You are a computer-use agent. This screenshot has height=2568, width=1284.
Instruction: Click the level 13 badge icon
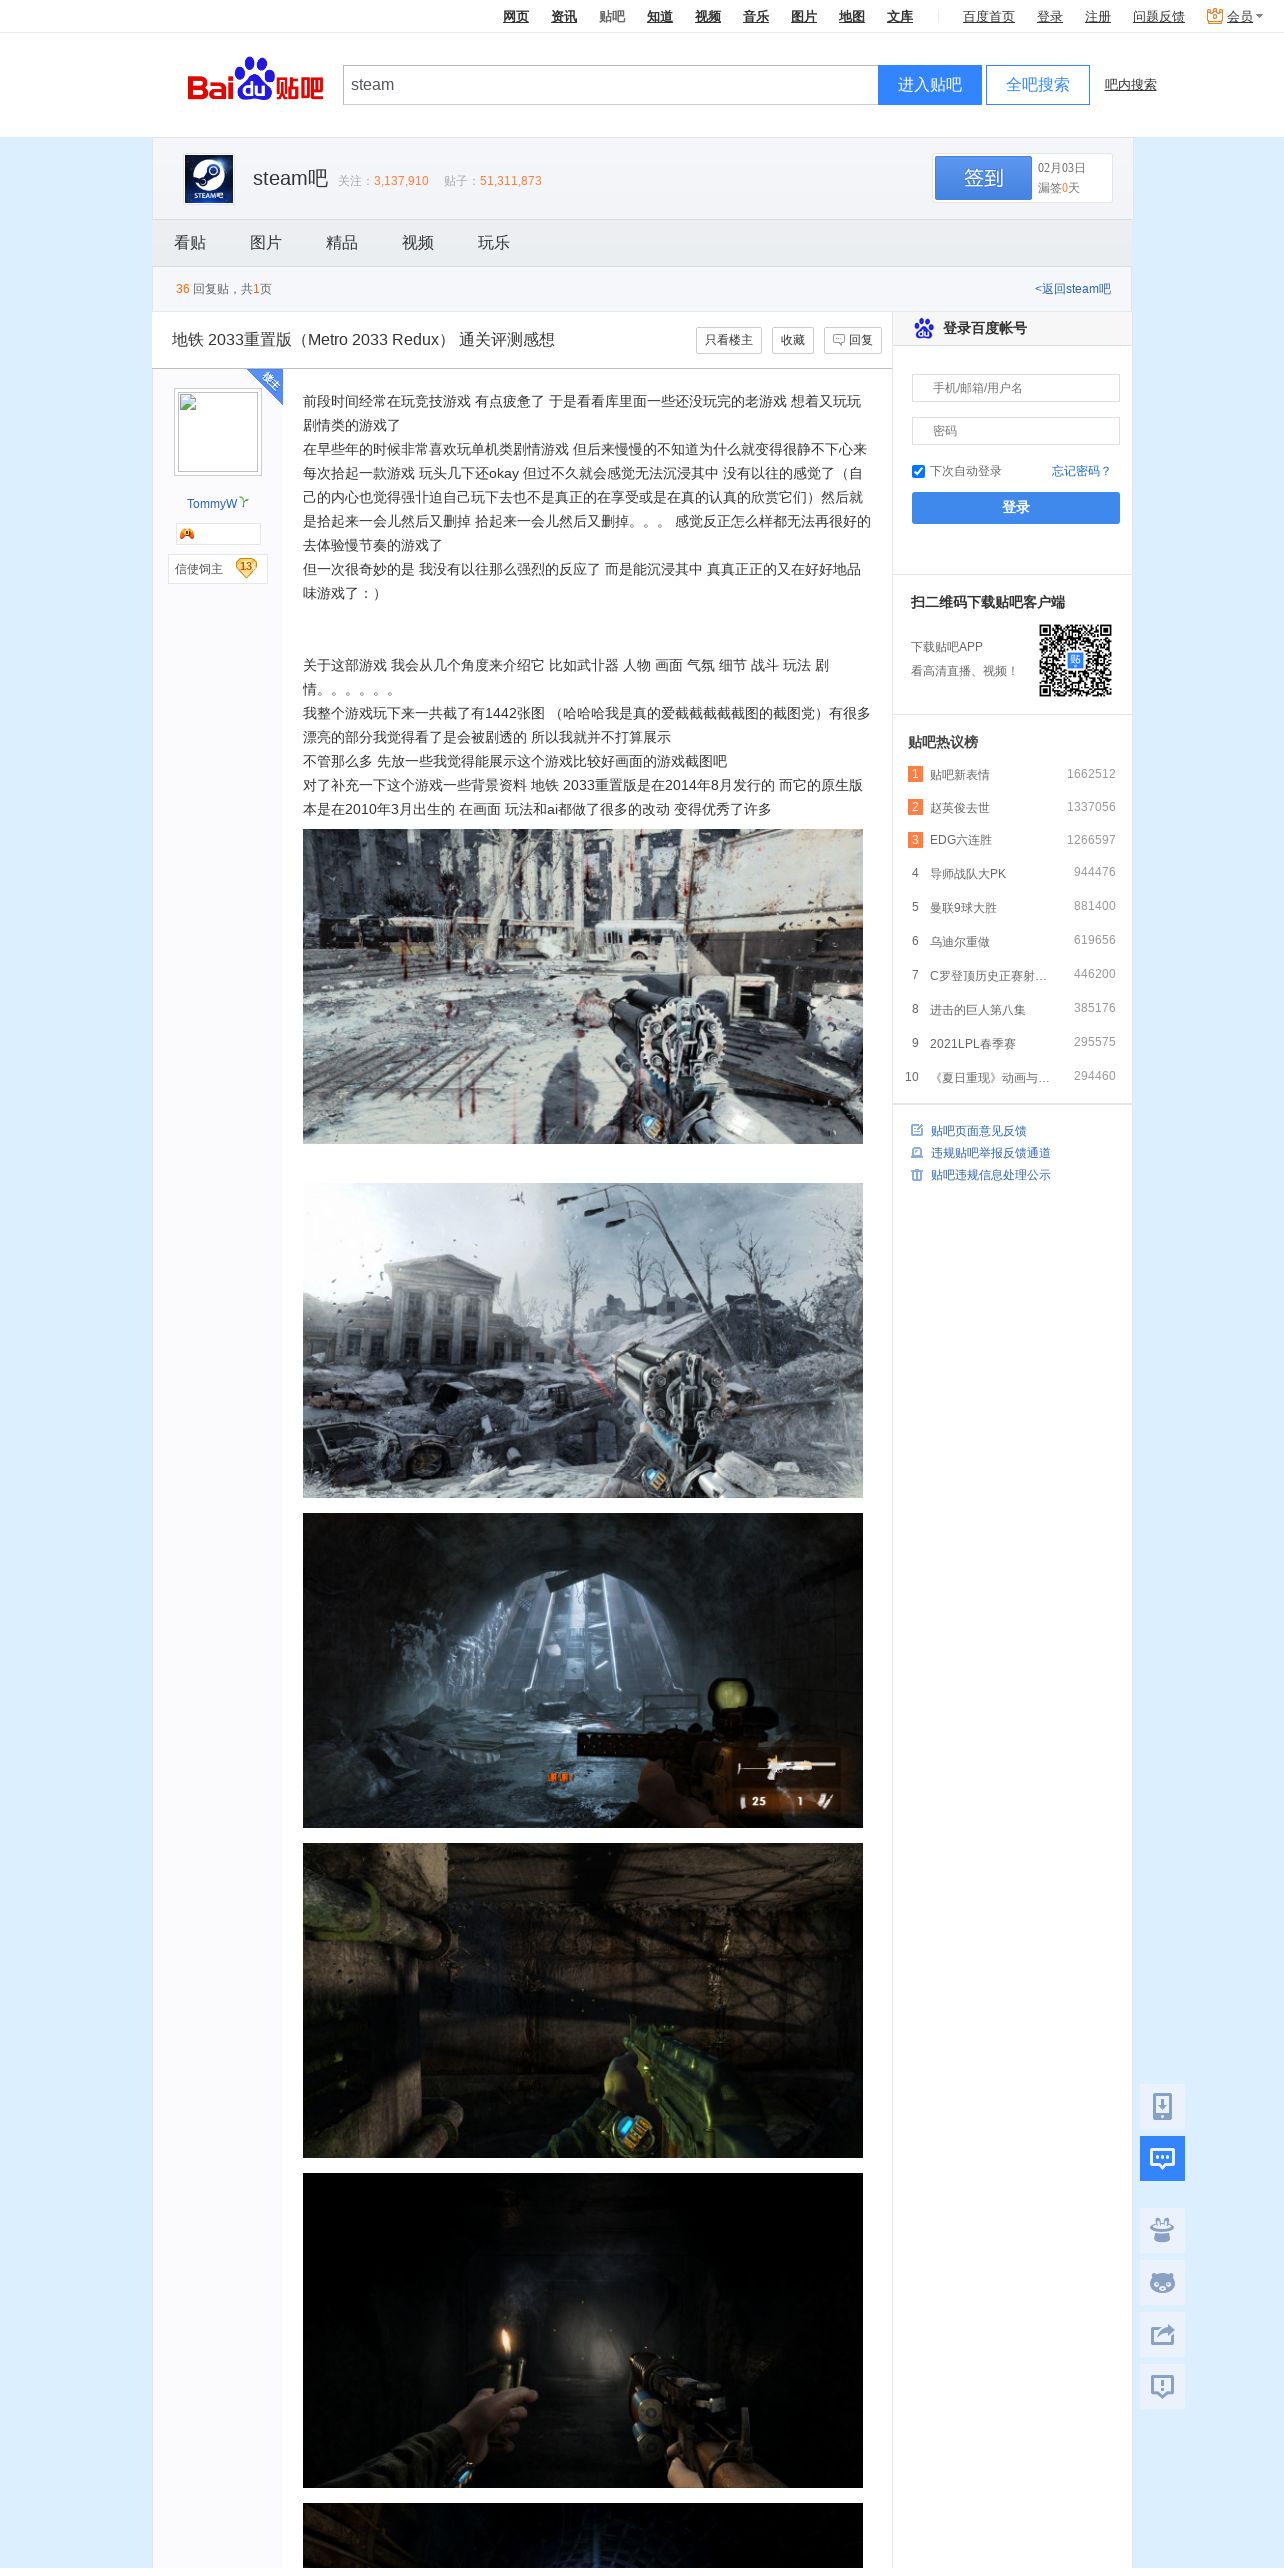click(x=246, y=568)
